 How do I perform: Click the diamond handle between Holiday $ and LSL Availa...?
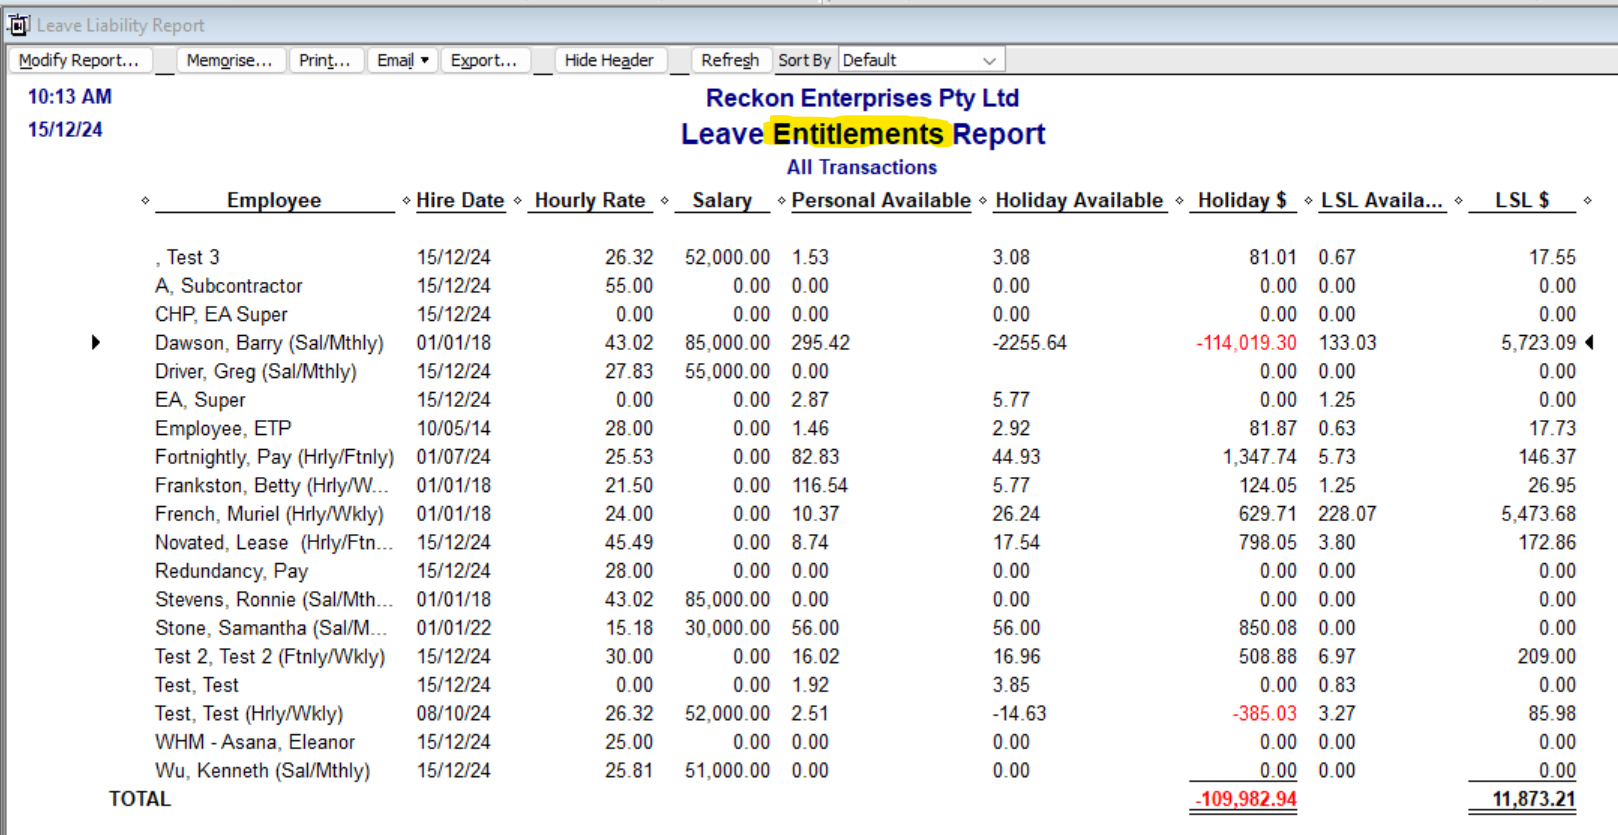(x=1308, y=201)
